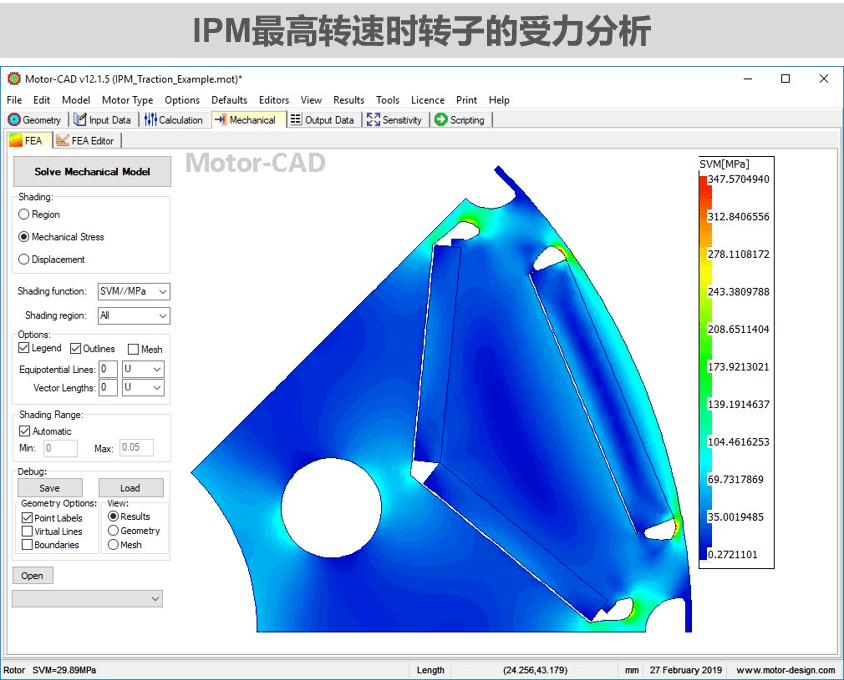Uncheck the Automatic shading range box
This screenshot has width=844, height=680.
(25, 432)
